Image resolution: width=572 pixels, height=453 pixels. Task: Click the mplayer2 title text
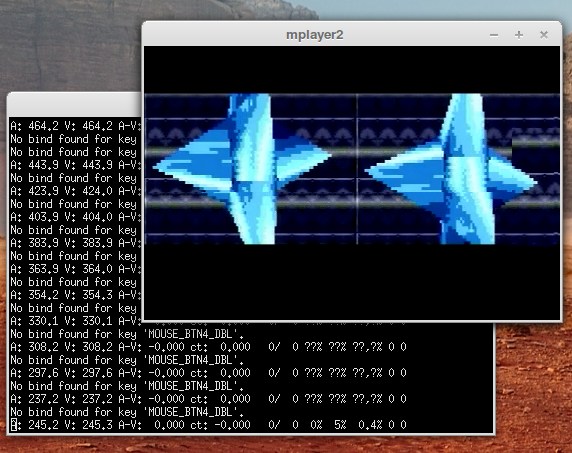(314, 35)
